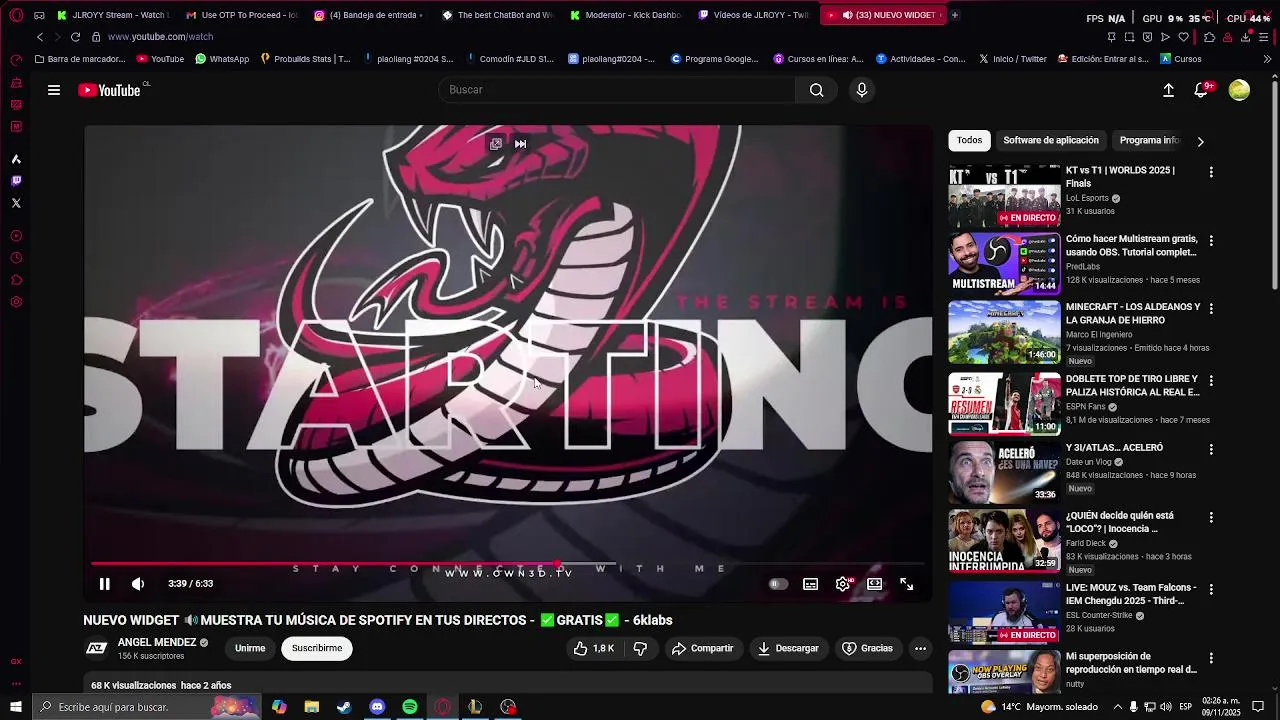
Task: Go to the YouTube home logo
Action: (110, 90)
